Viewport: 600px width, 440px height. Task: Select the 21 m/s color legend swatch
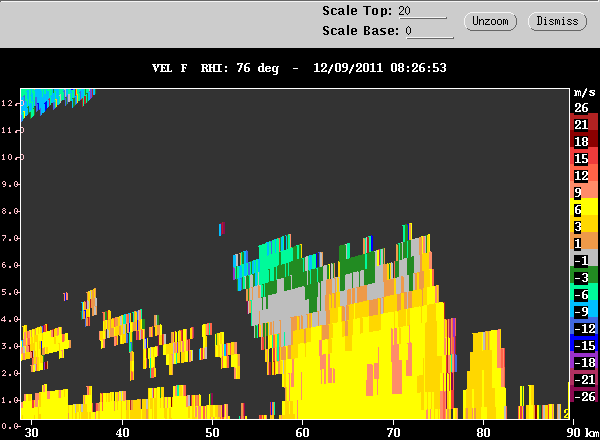[584, 122]
